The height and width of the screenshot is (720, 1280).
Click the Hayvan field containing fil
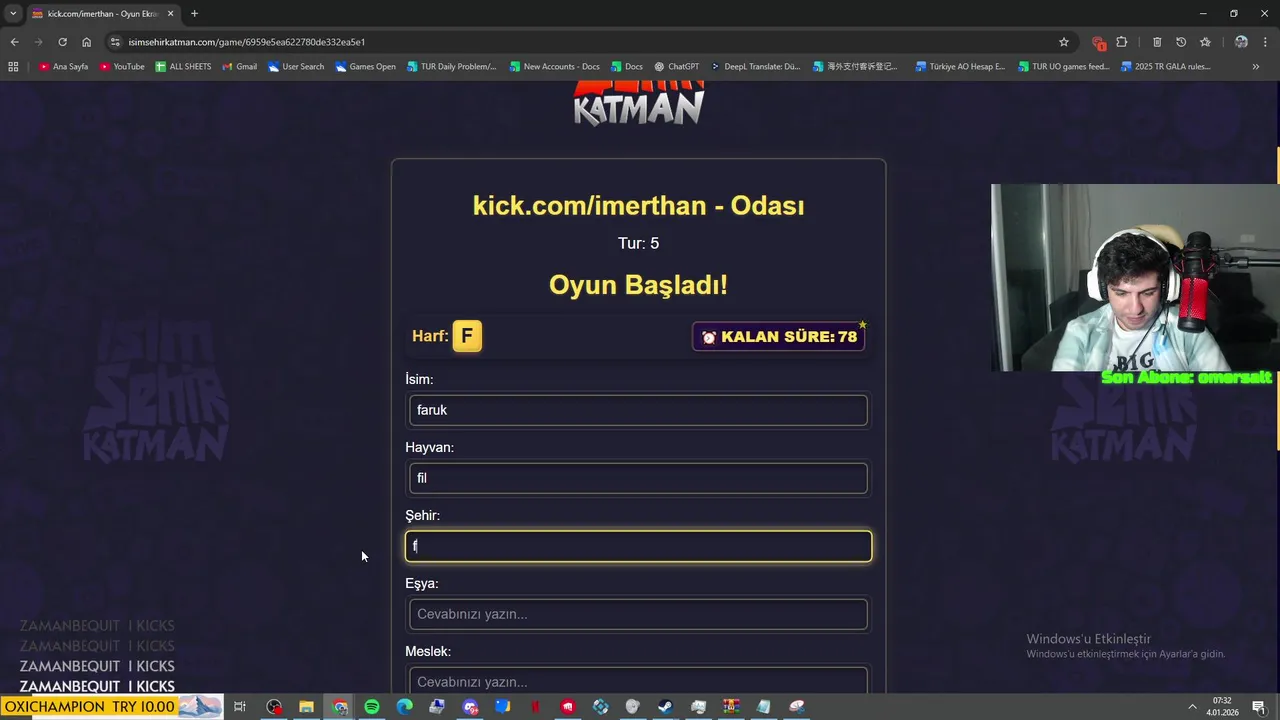coord(638,478)
